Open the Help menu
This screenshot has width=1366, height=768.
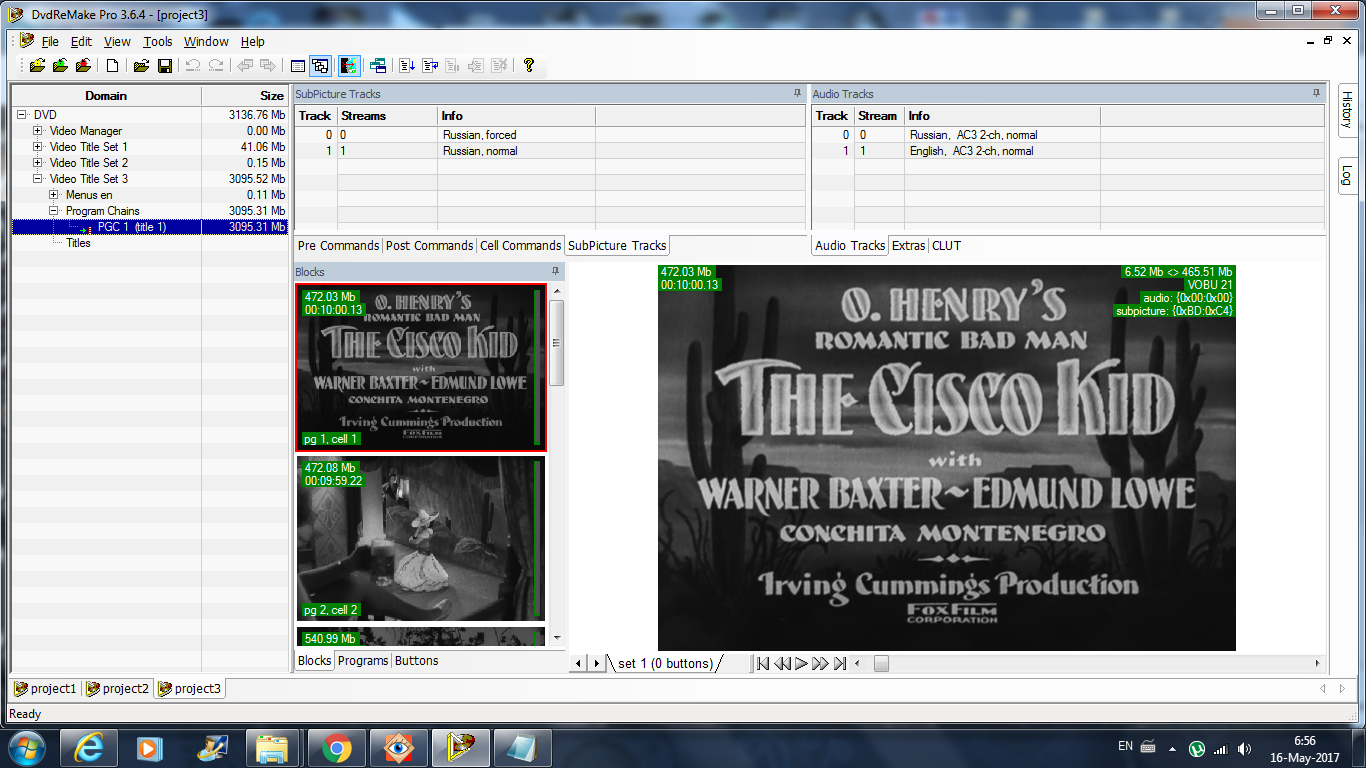[x=253, y=42]
